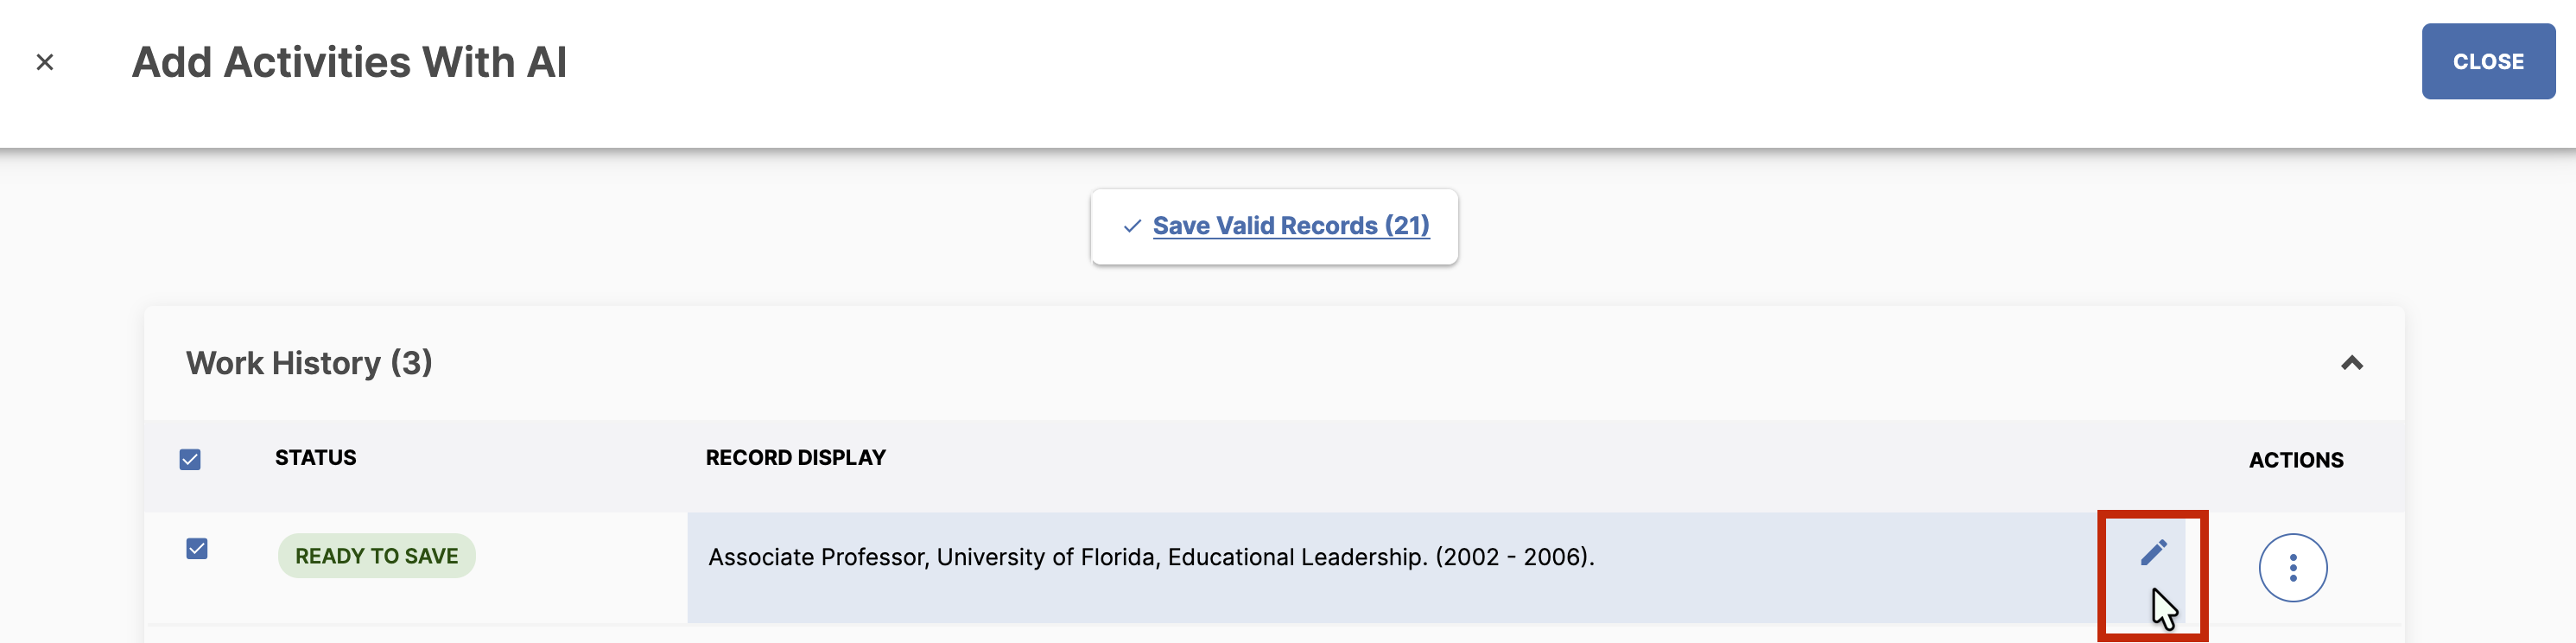Click the STATUS column header
The image size is (2576, 643).
tap(315, 457)
